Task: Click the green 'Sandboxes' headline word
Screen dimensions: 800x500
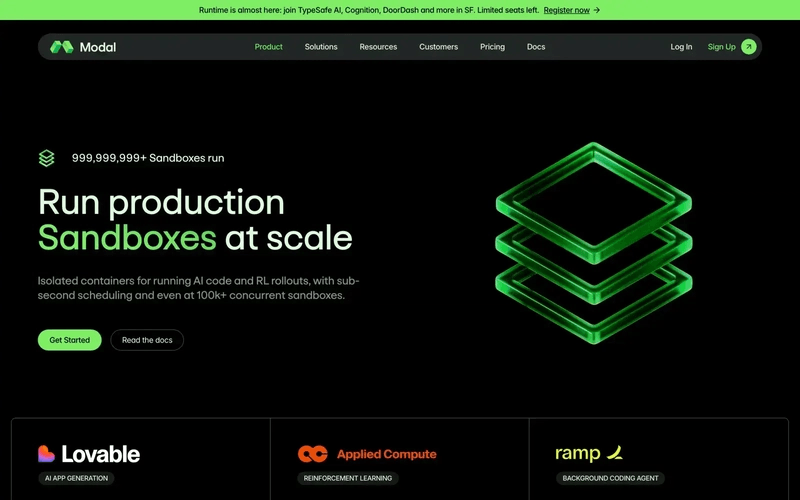Action: (128, 238)
